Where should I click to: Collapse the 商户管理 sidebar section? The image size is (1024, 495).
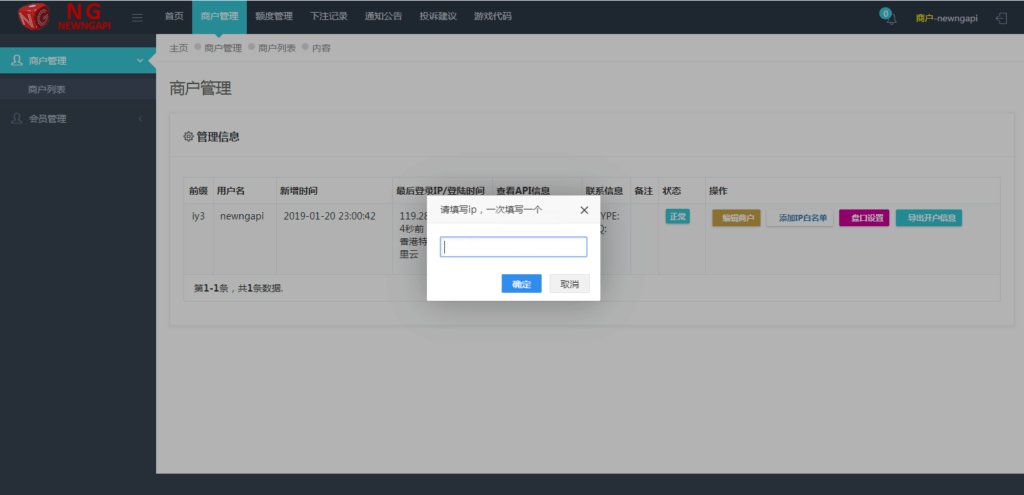(78, 61)
